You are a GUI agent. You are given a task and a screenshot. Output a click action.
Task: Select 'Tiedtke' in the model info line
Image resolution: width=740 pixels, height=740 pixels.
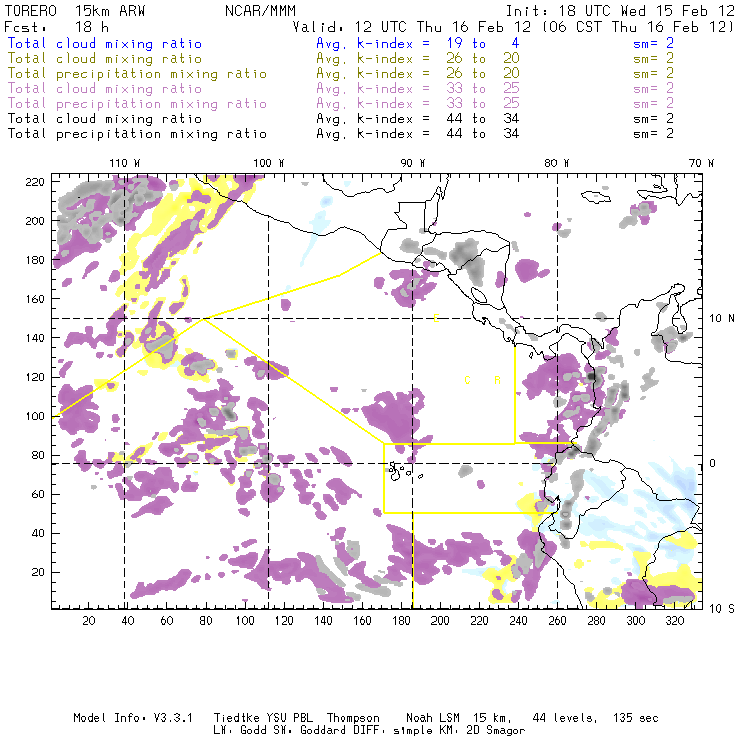tap(236, 718)
